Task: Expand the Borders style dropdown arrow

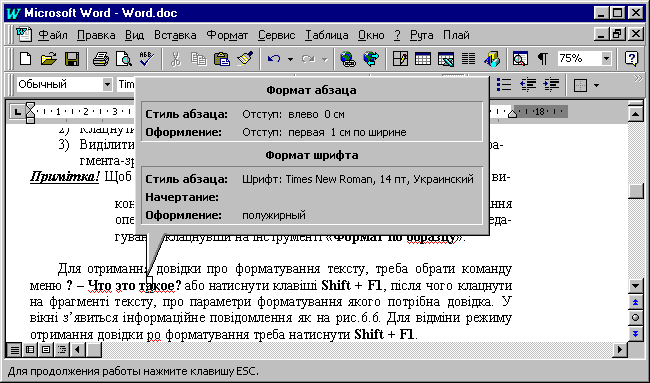Action: point(597,85)
